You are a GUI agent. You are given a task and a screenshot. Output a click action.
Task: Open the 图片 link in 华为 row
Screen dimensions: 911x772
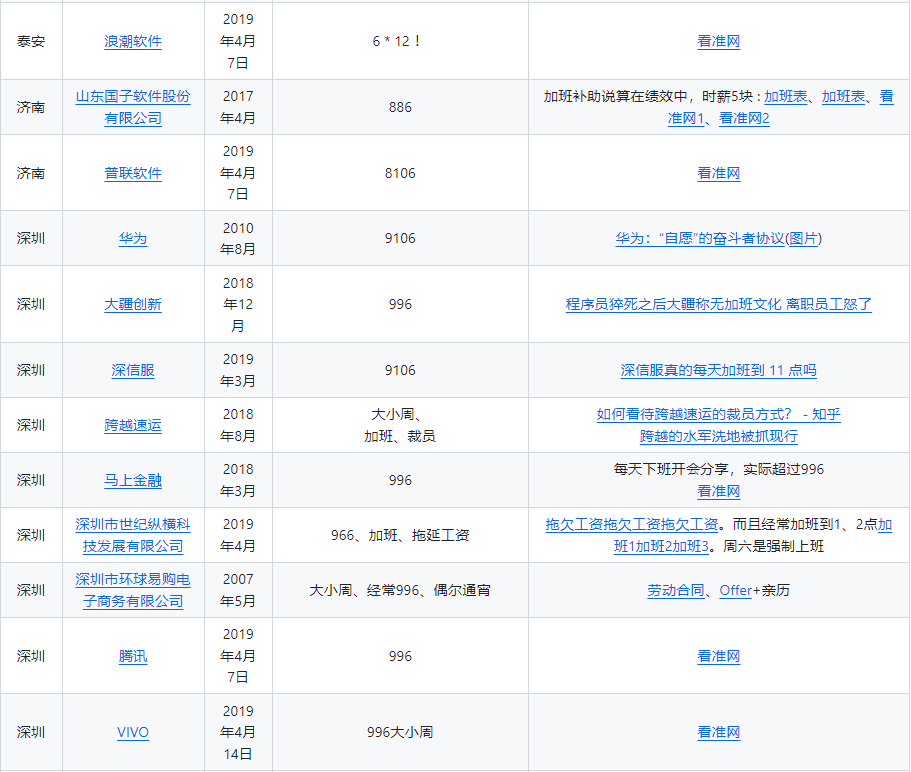804,238
